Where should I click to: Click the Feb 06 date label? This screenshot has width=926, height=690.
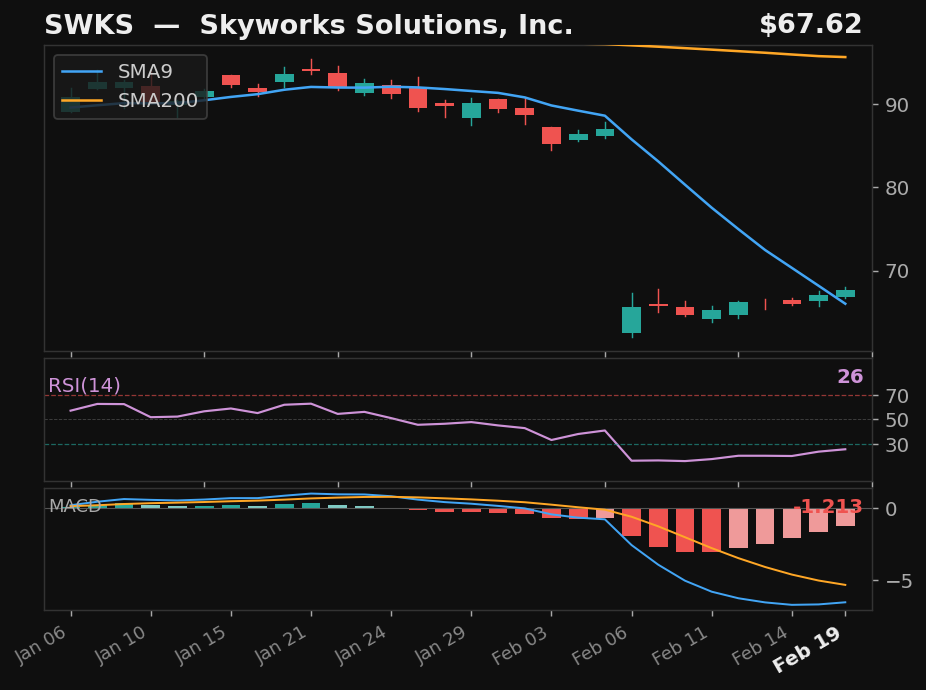(x=599, y=646)
